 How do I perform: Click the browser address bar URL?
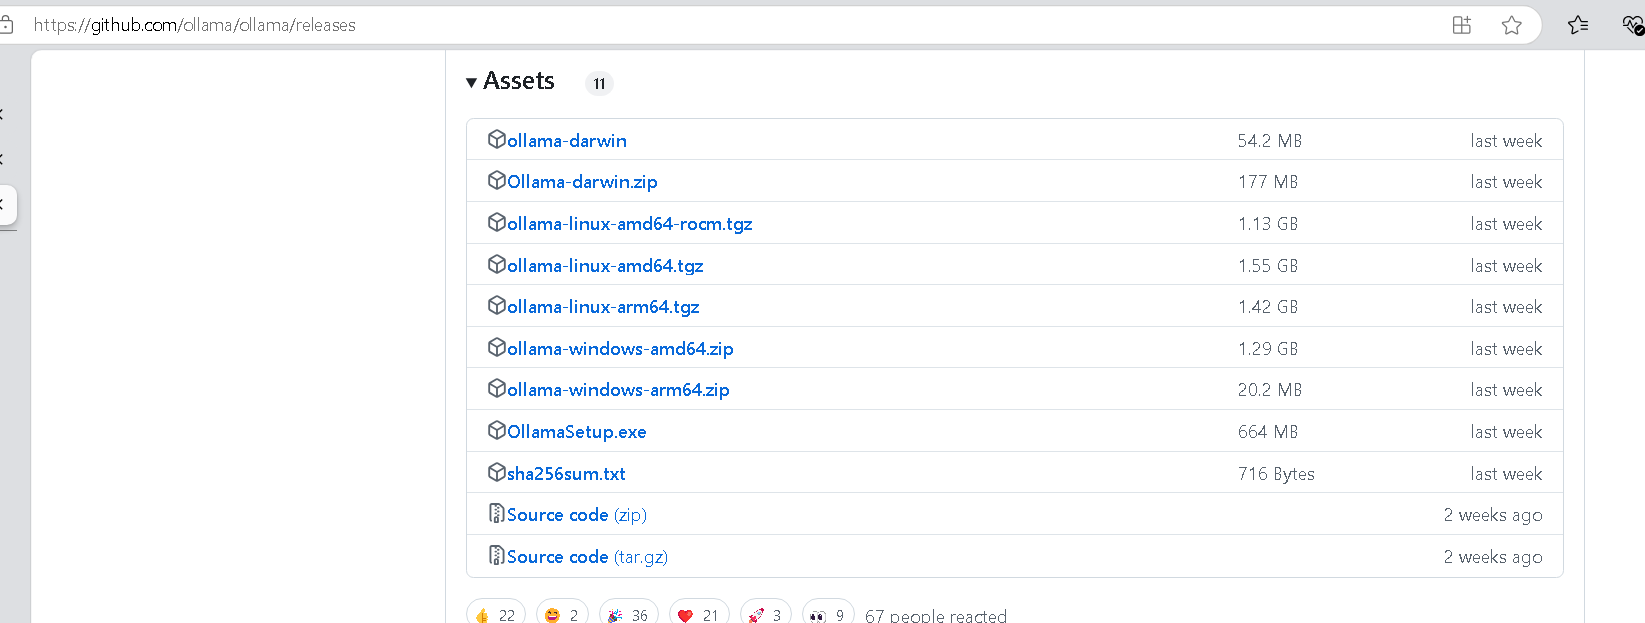pyautogui.click(x=195, y=25)
